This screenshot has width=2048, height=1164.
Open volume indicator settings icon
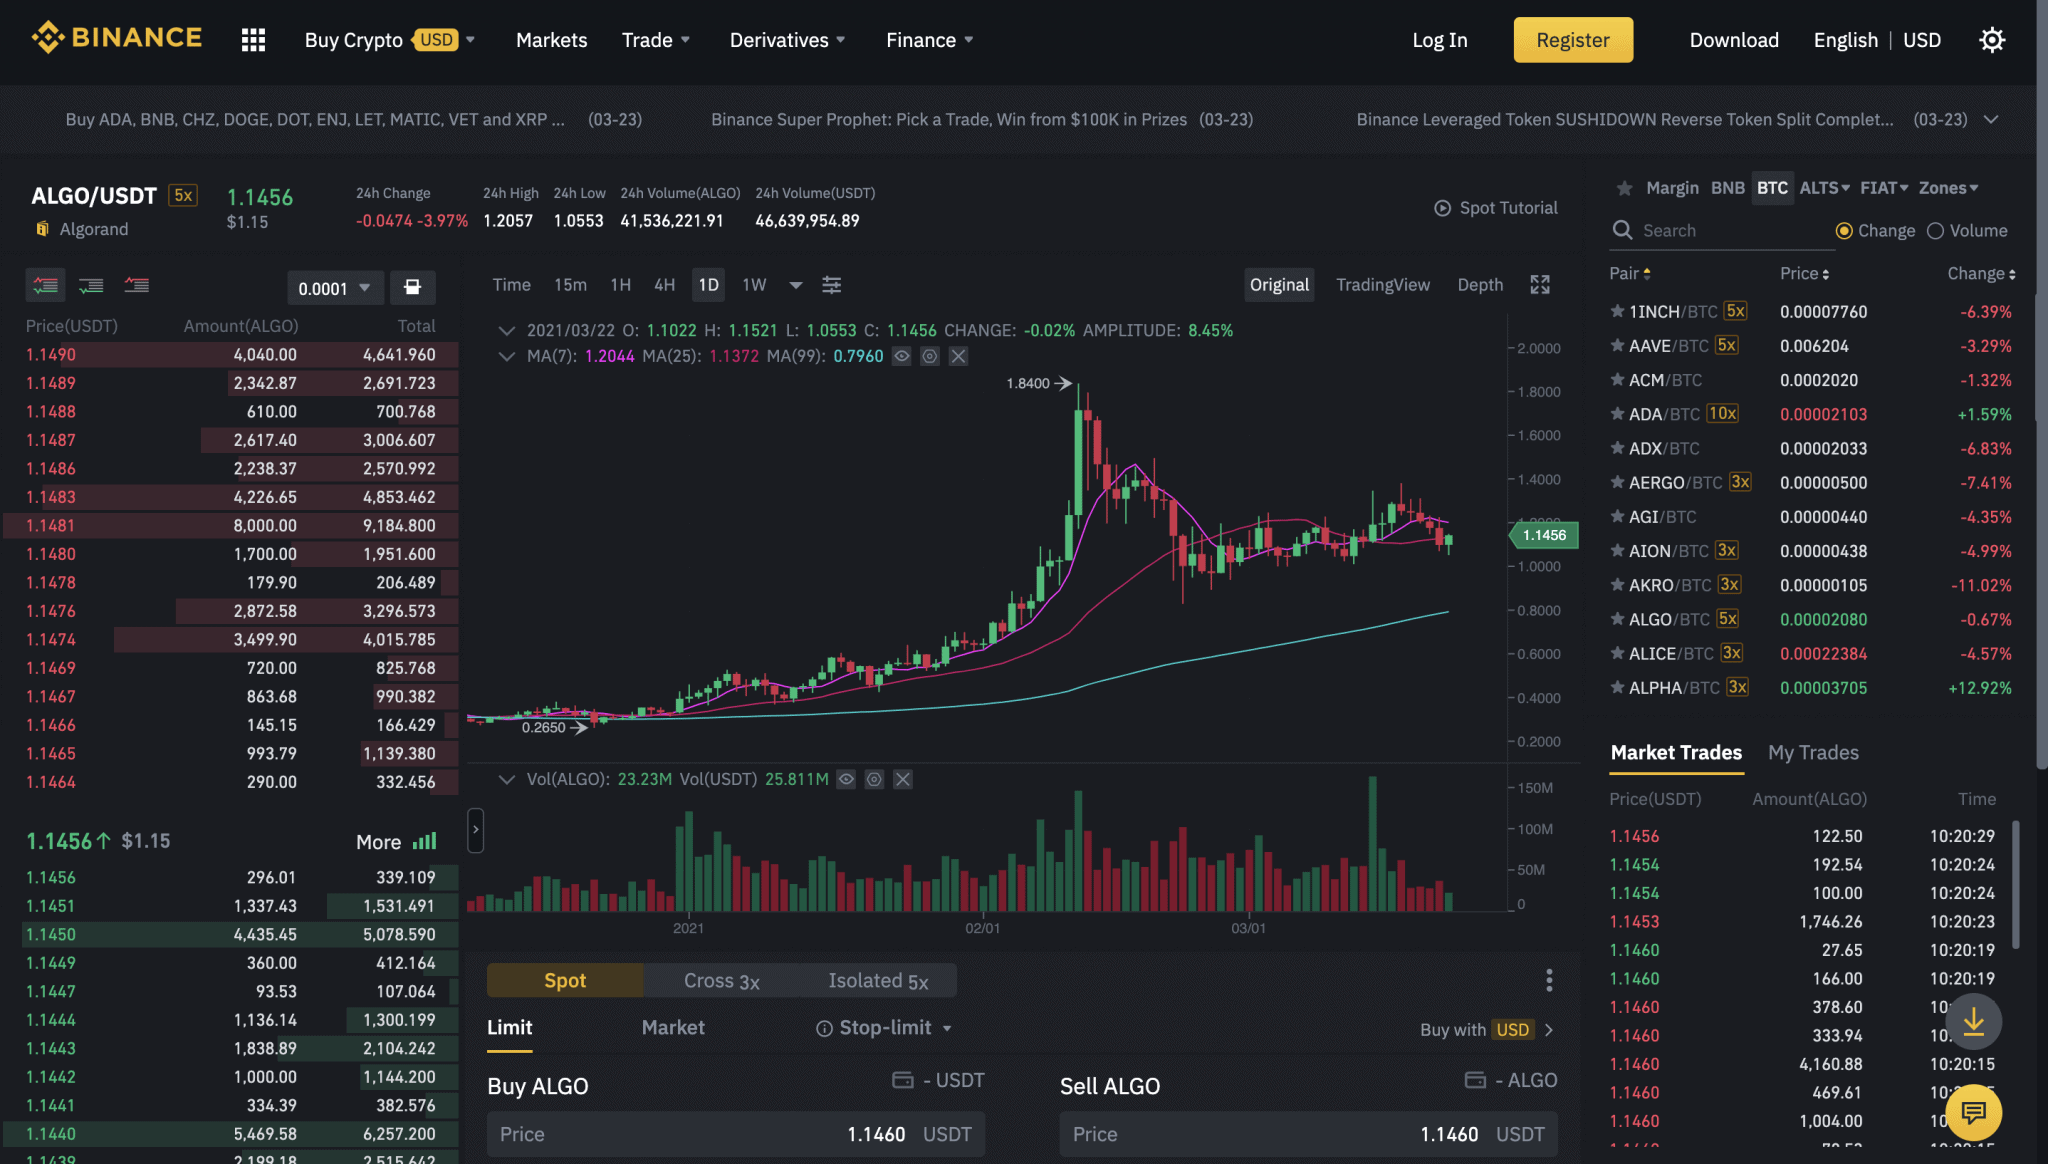(x=874, y=779)
